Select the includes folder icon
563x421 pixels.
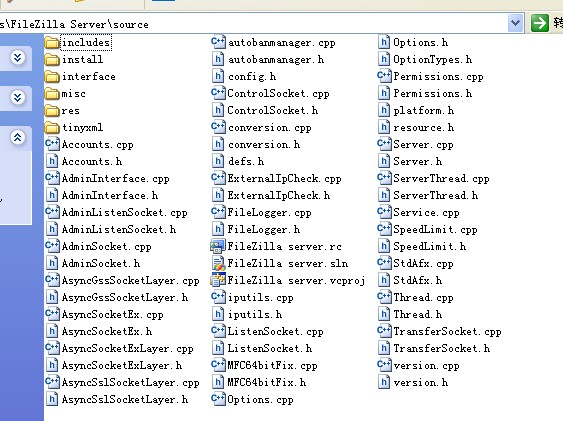[52, 43]
